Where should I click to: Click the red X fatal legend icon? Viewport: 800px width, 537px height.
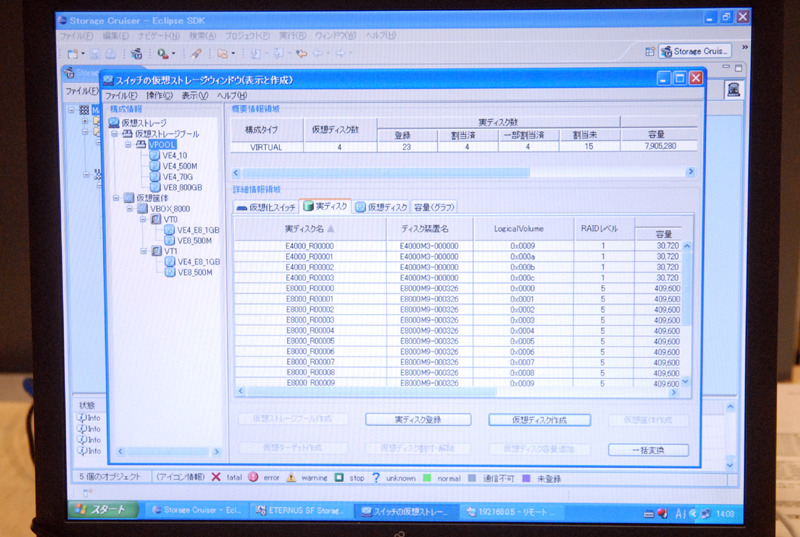[216, 477]
